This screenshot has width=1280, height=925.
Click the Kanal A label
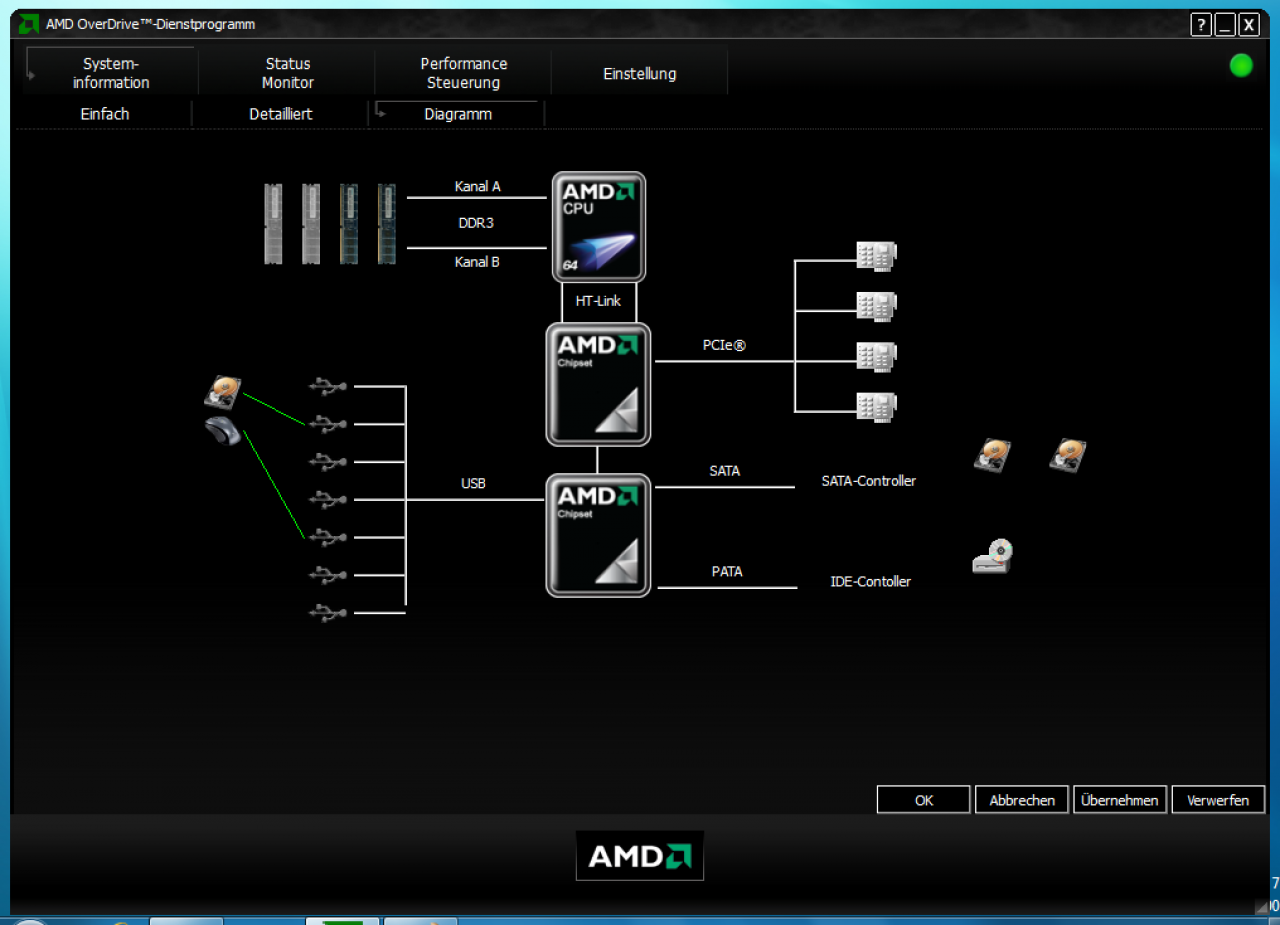coord(477,186)
